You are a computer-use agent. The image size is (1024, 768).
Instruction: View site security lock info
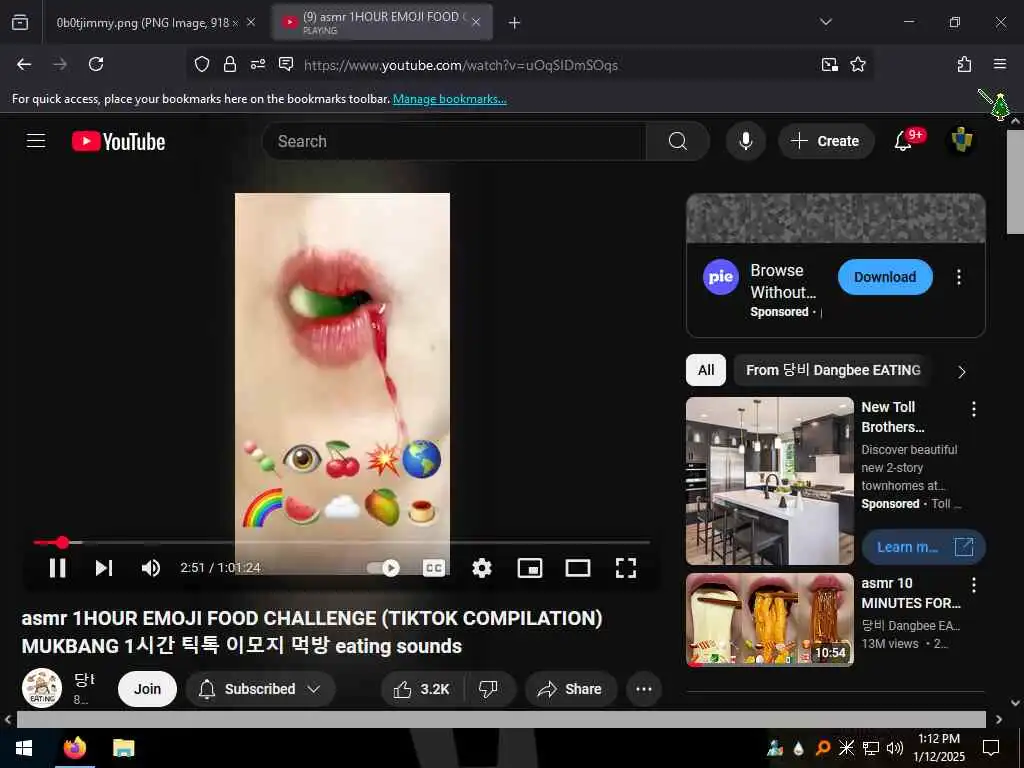(x=230, y=64)
